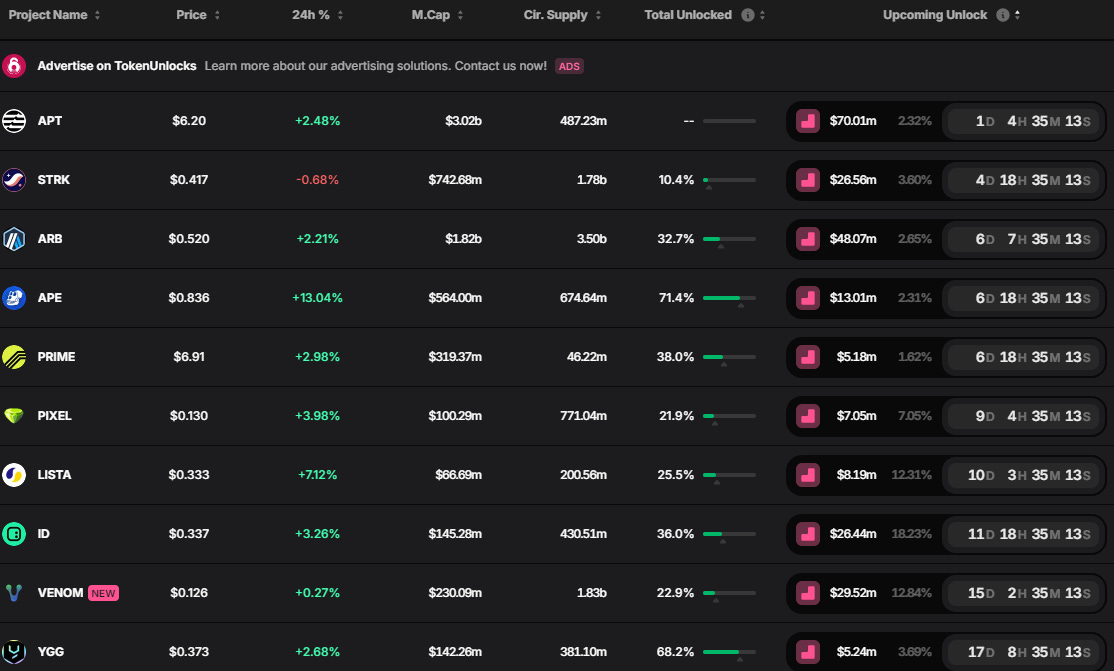Click the ADS badge

pos(569,66)
